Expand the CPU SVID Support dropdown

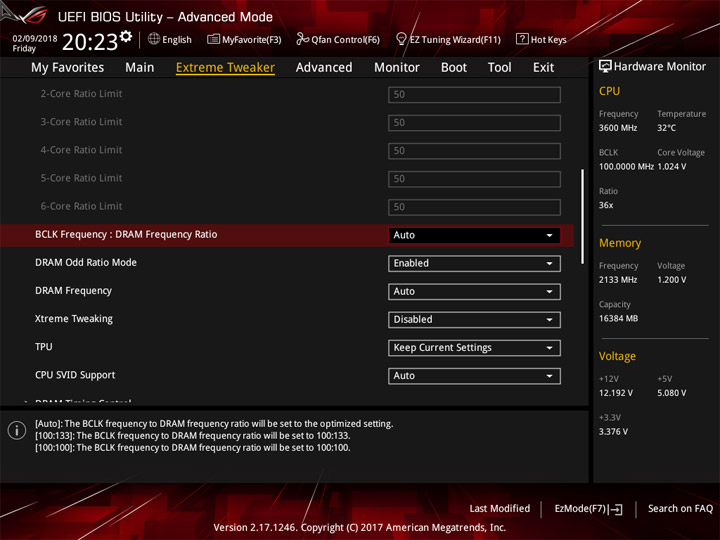click(x=474, y=376)
